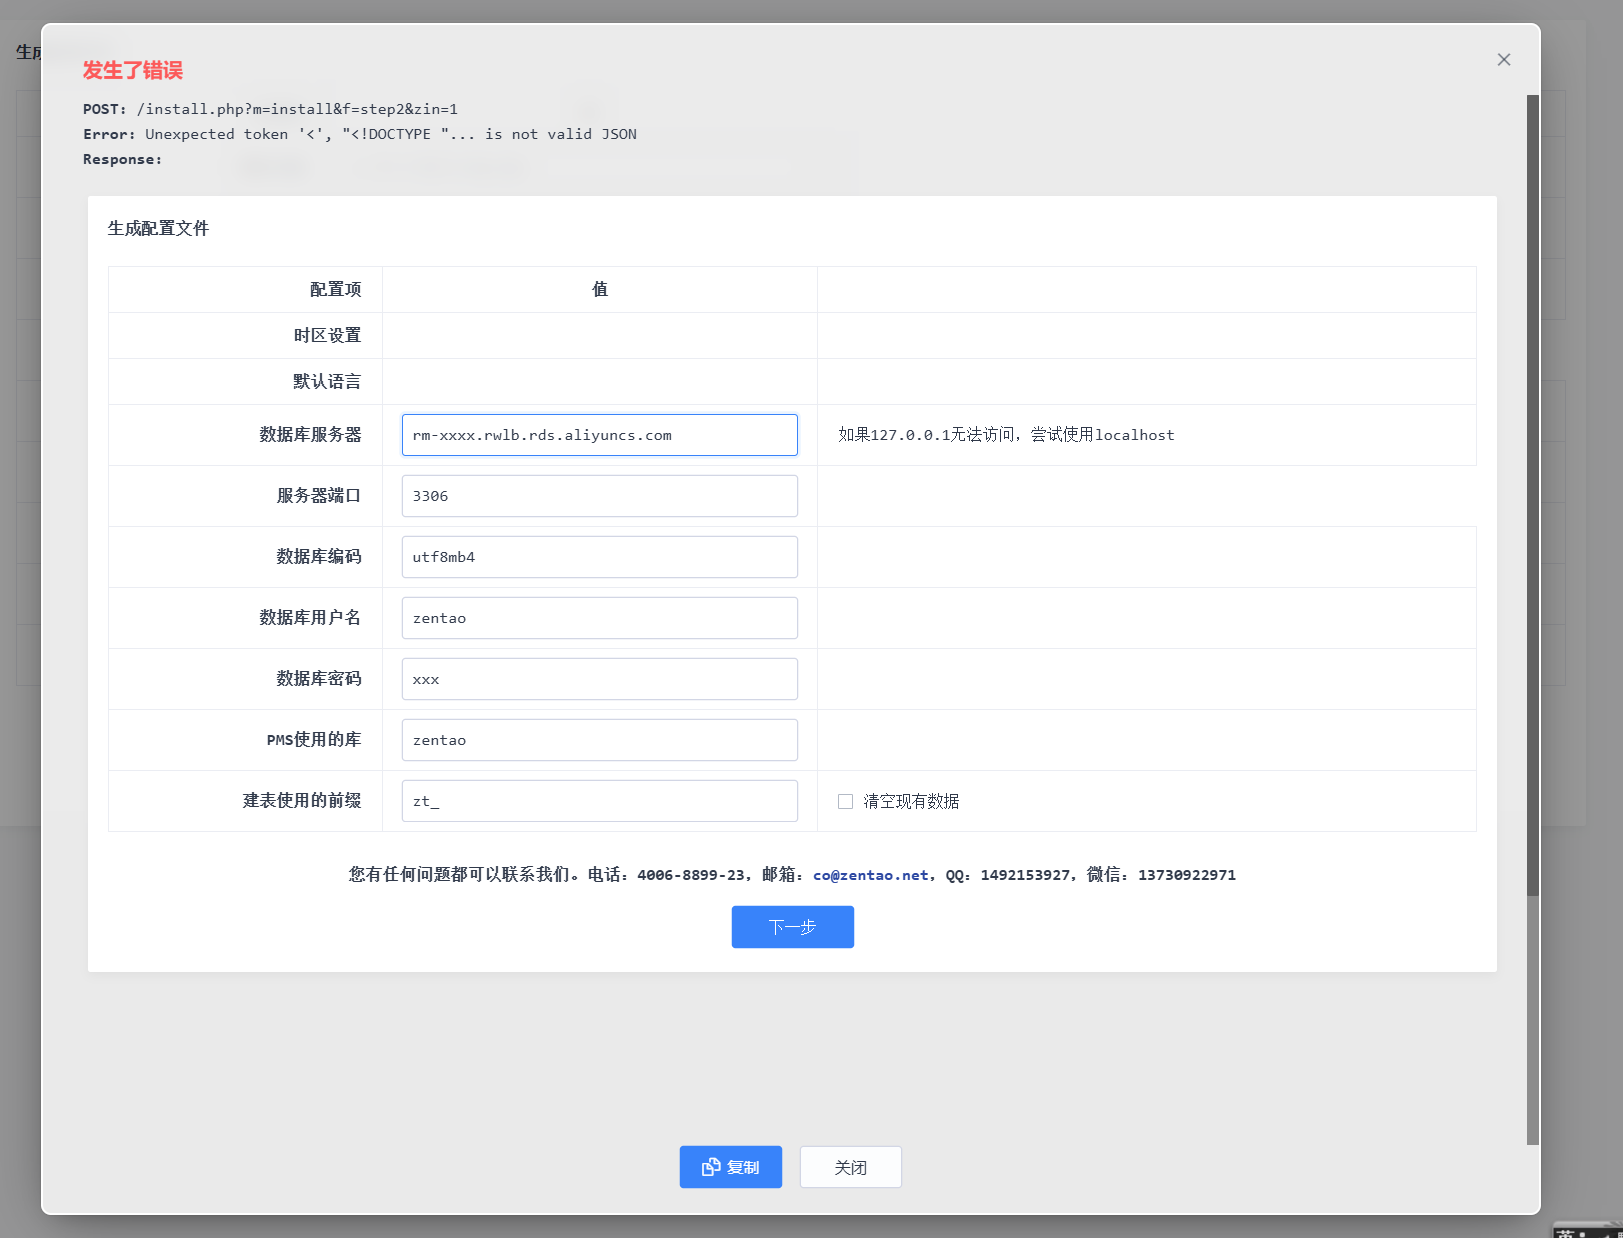Open the co@zentao.net email link
Image resolution: width=1623 pixels, height=1238 pixels.
(x=870, y=875)
